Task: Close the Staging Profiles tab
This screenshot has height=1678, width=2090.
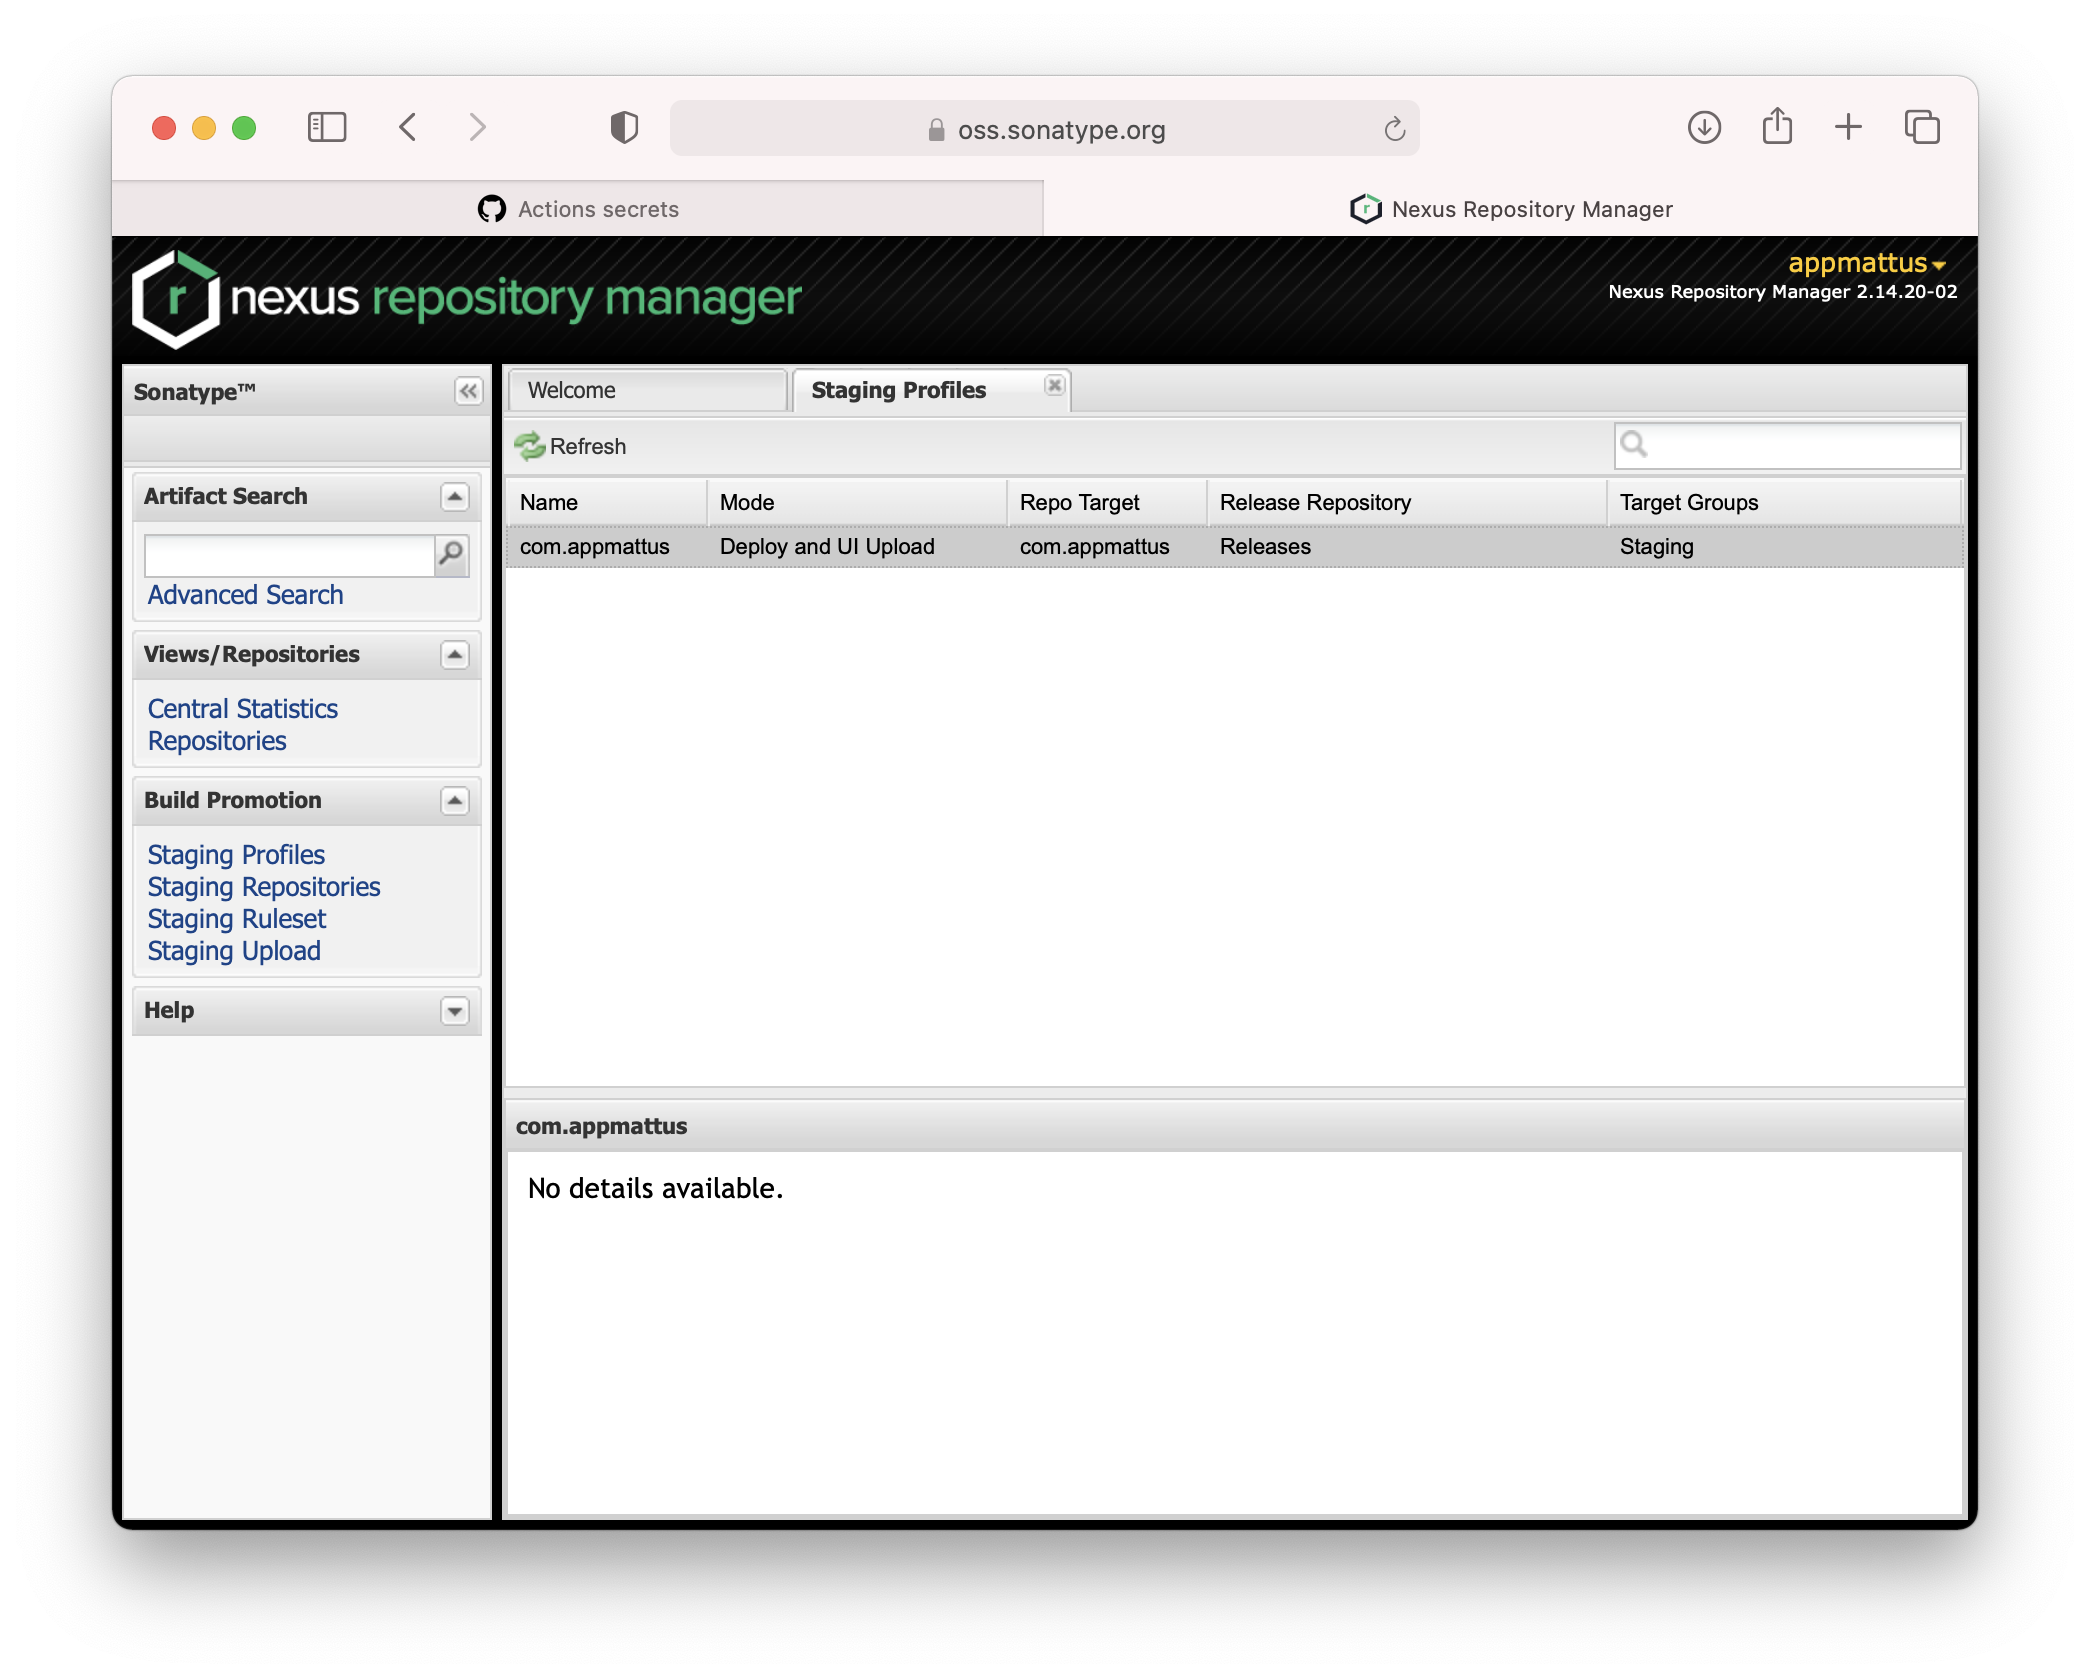Action: (x=1055, y=385)
